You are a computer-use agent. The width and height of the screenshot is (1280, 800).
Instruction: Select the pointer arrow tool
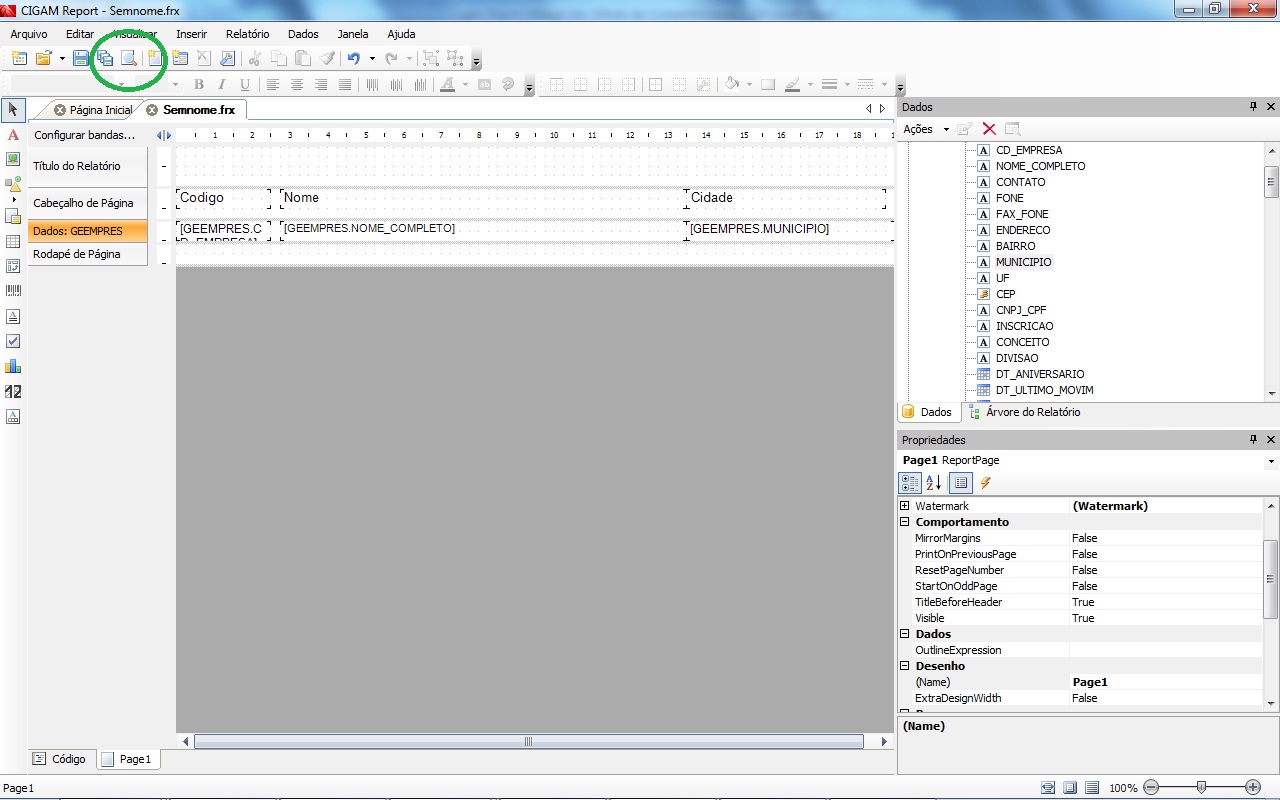point(13,109)
